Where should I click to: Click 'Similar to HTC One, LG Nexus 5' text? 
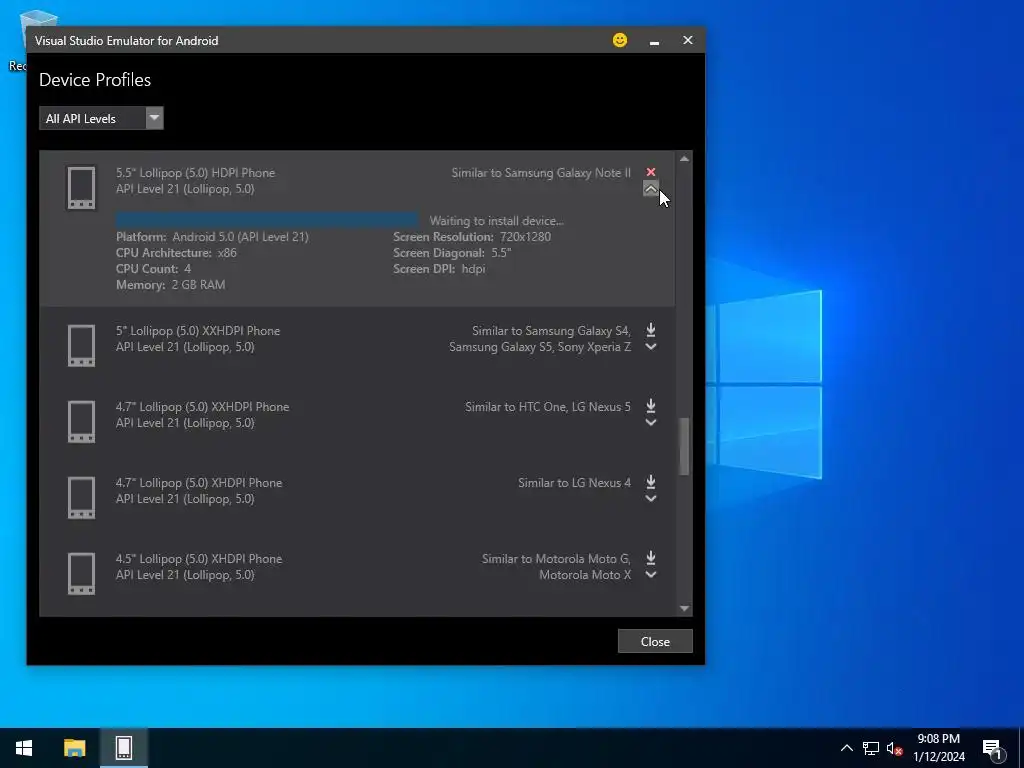548,406
